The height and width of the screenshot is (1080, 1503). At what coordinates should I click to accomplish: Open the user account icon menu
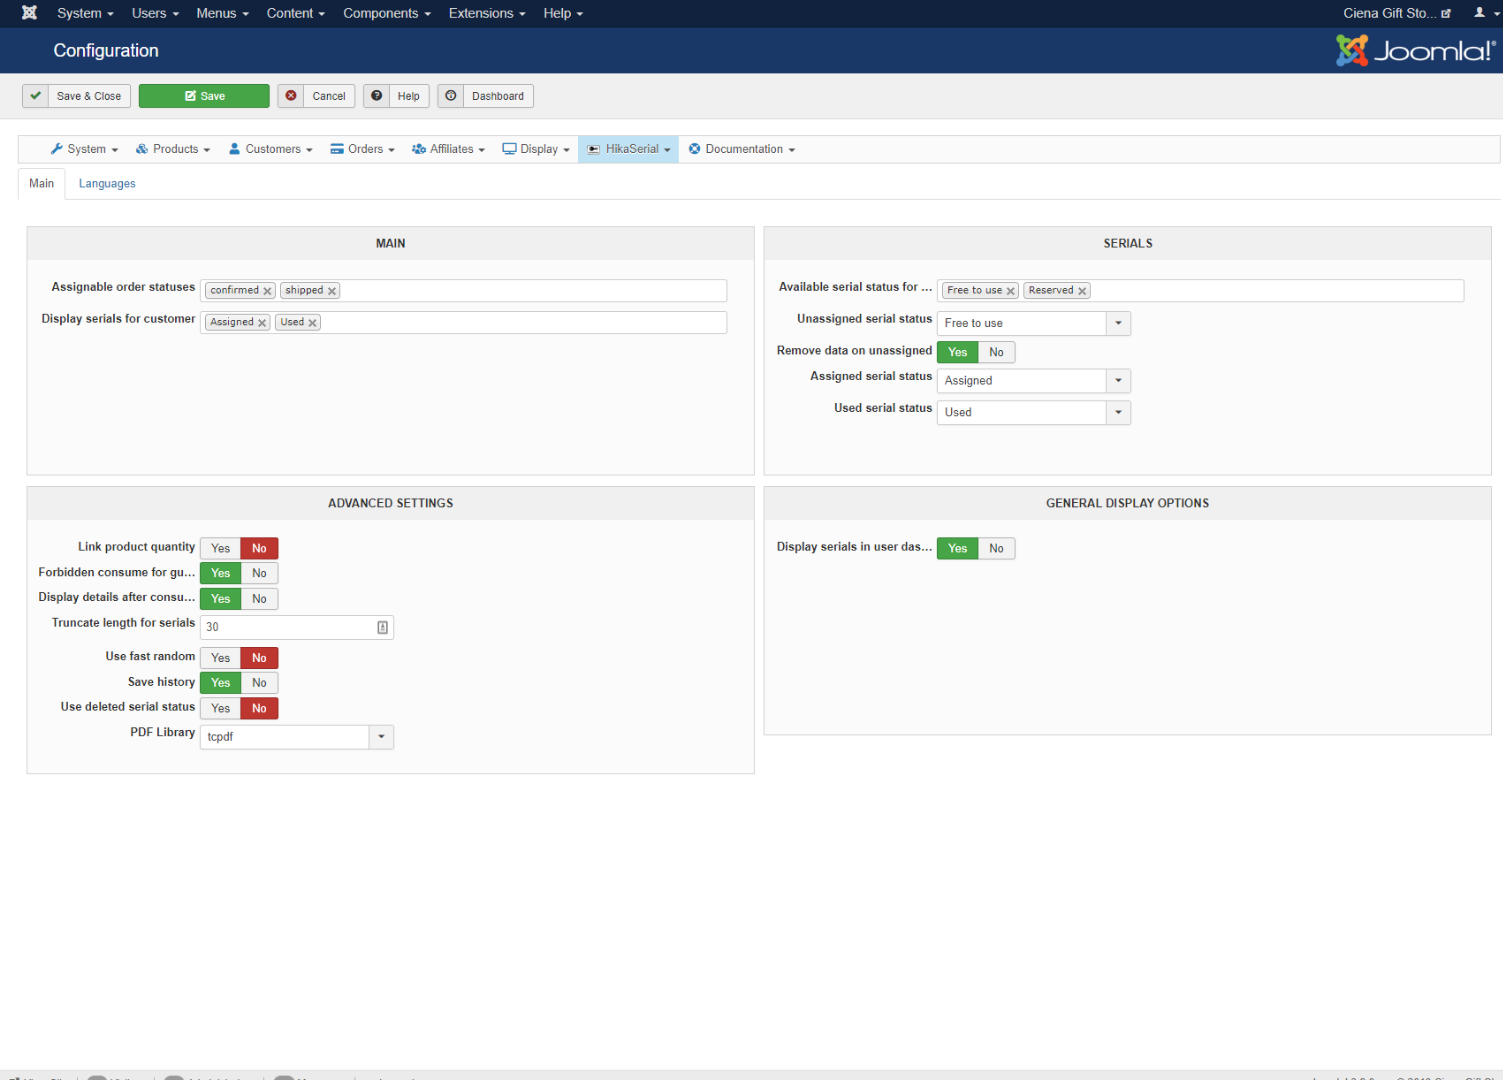[x=1486, y=13]
